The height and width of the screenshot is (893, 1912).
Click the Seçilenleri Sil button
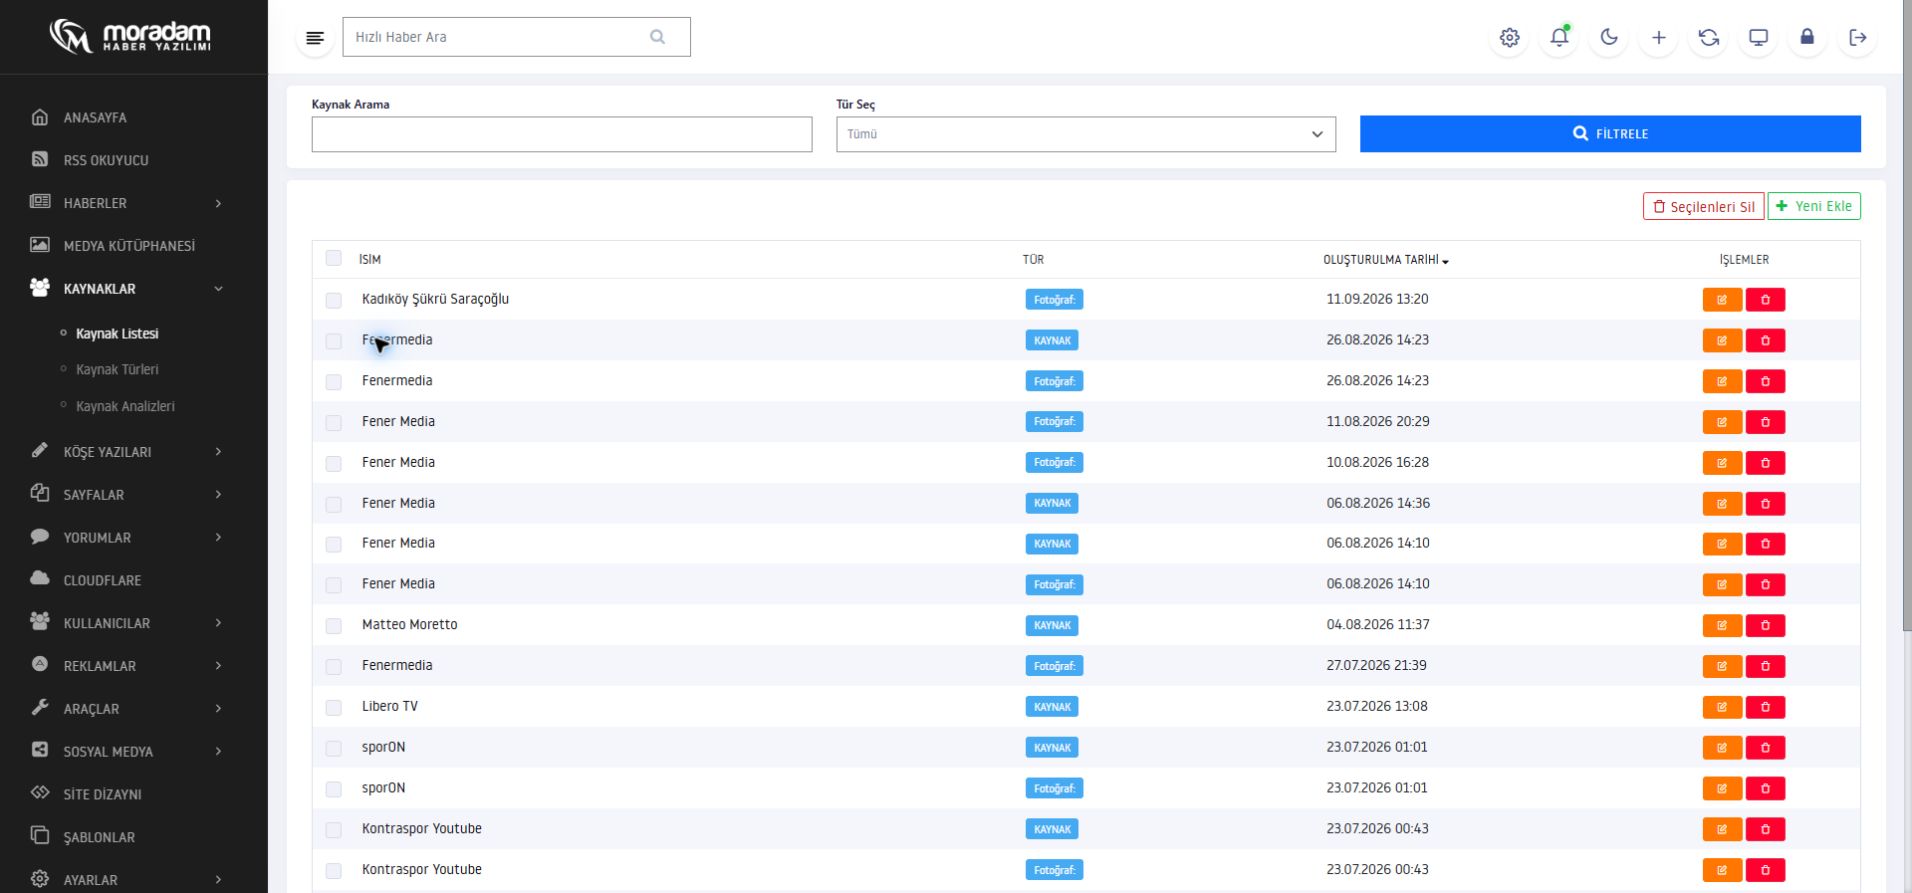point(1703,206)
